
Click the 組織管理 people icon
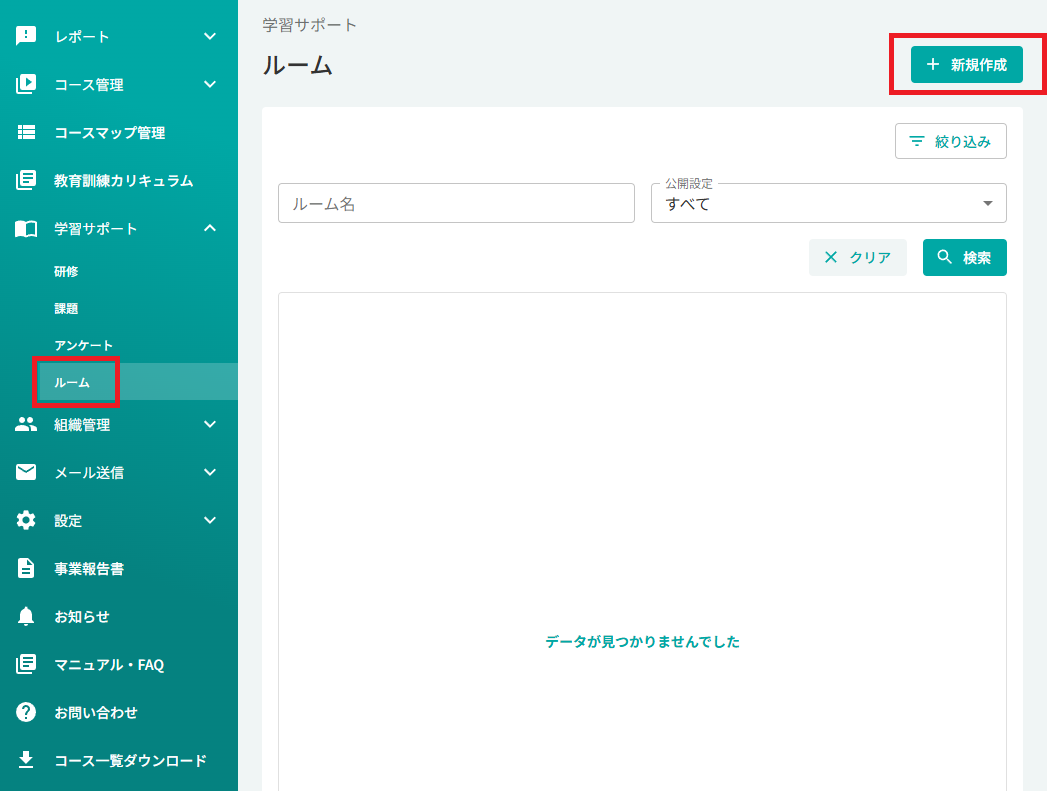(x=26, y=424)
